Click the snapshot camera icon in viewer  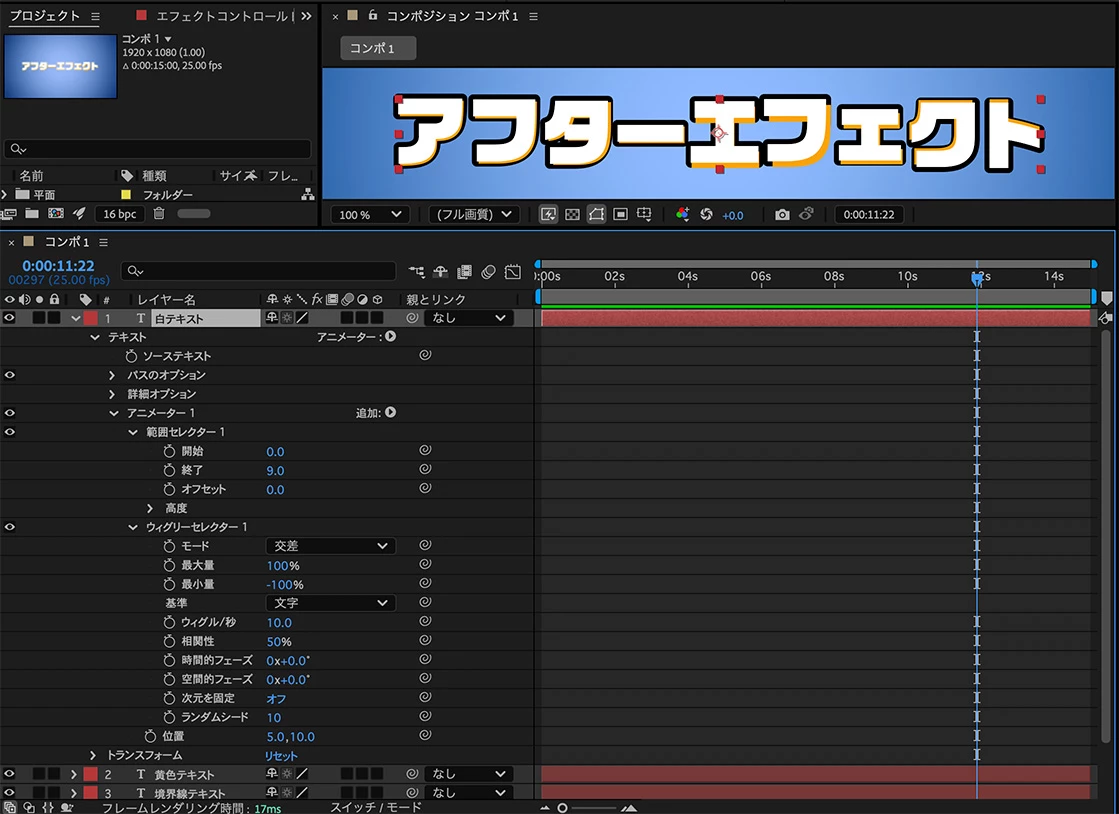[x=782, y=215]
